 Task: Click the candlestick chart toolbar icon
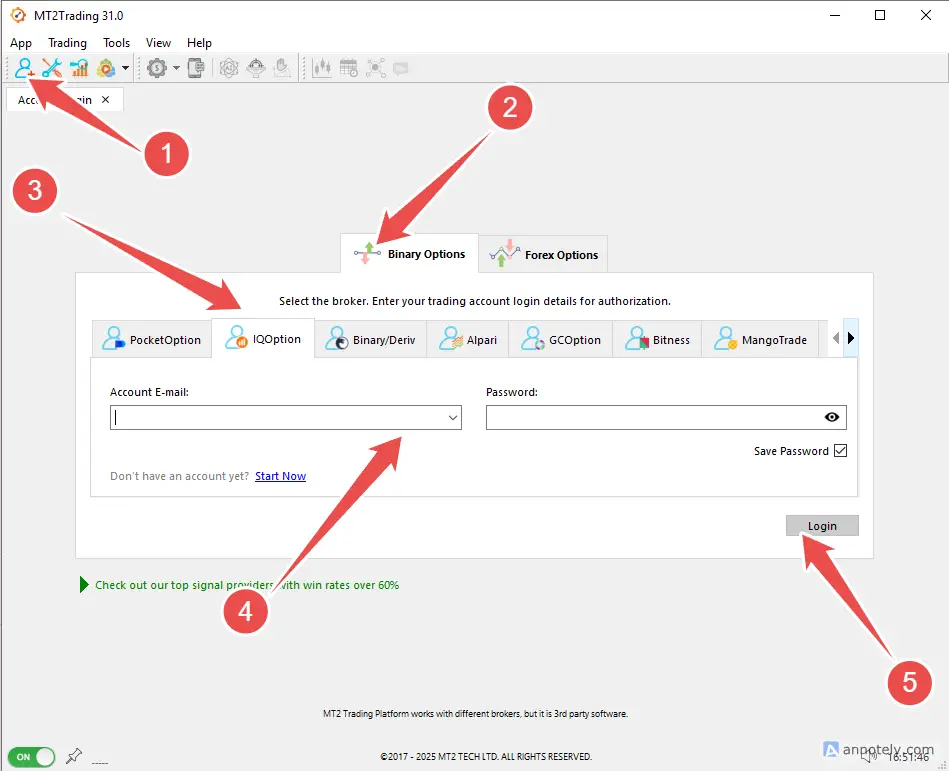(321, 68)
